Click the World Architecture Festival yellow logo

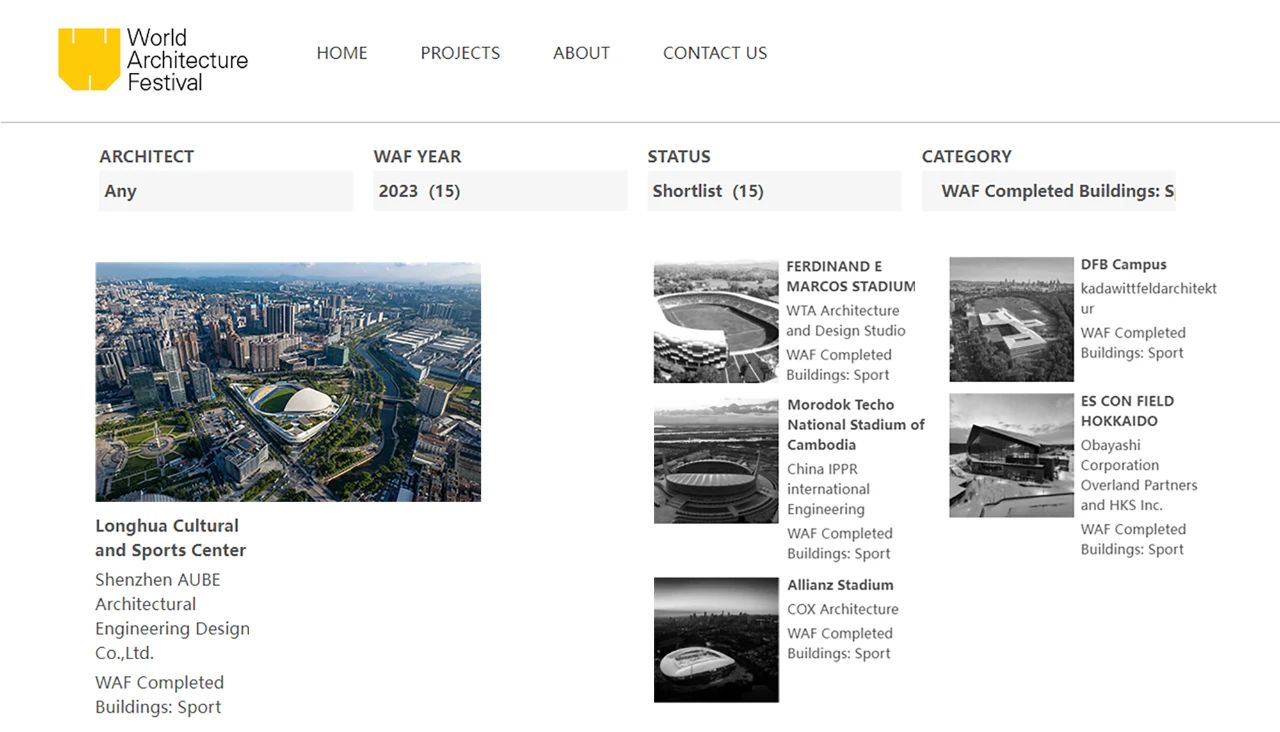point(88,59)
